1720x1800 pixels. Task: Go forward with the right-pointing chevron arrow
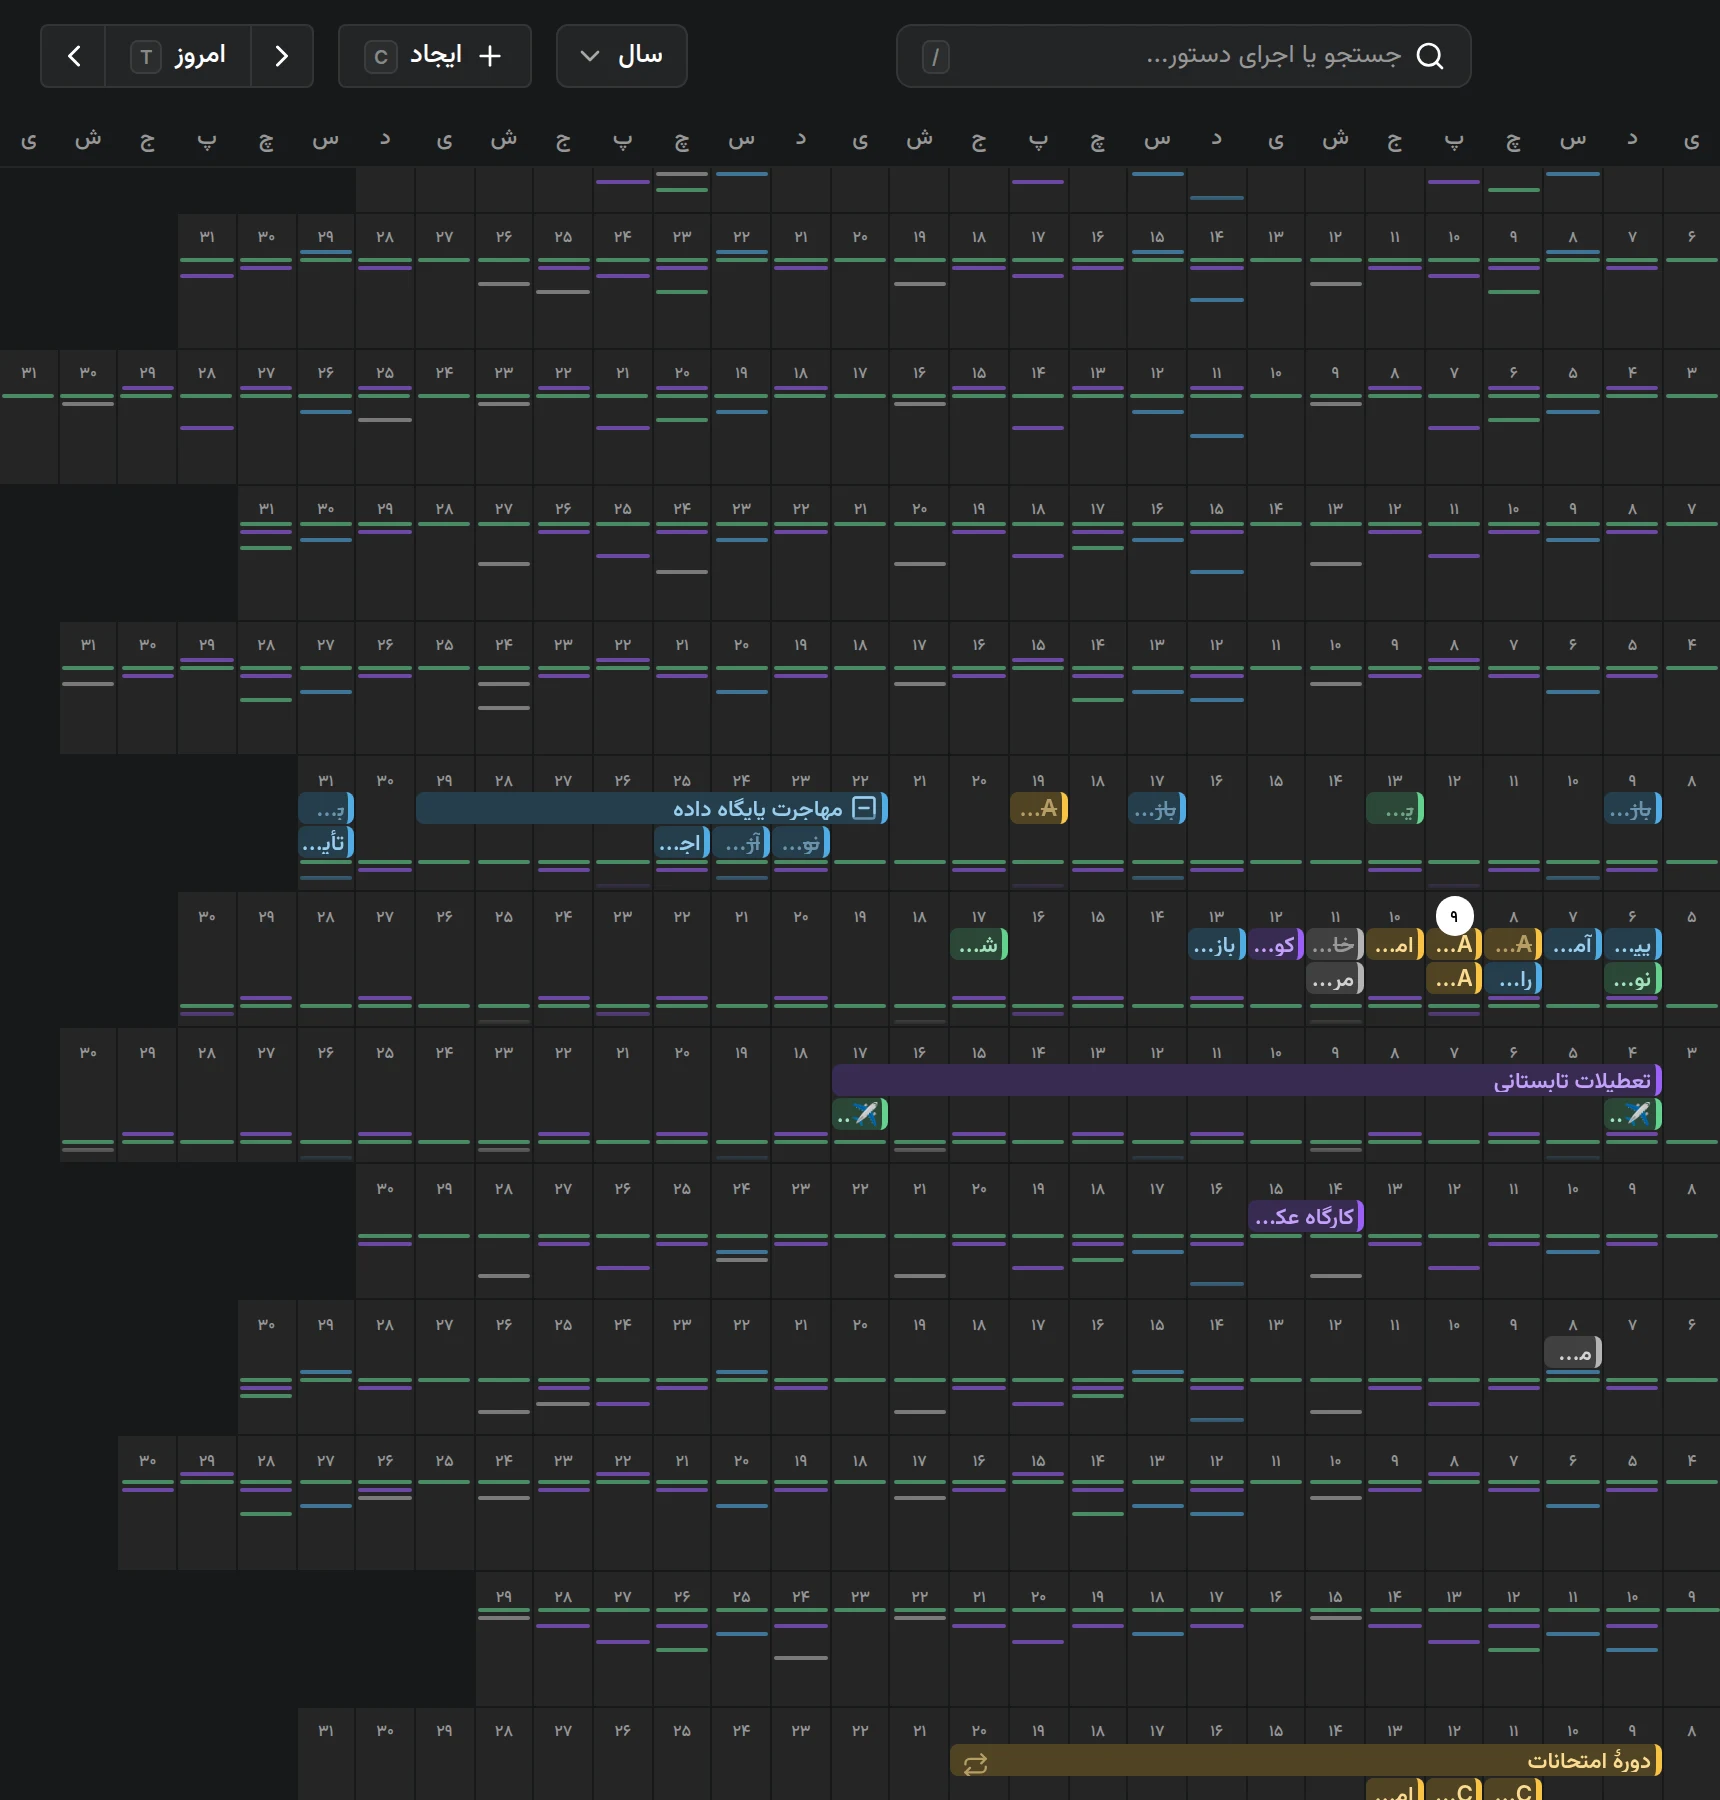282,56
